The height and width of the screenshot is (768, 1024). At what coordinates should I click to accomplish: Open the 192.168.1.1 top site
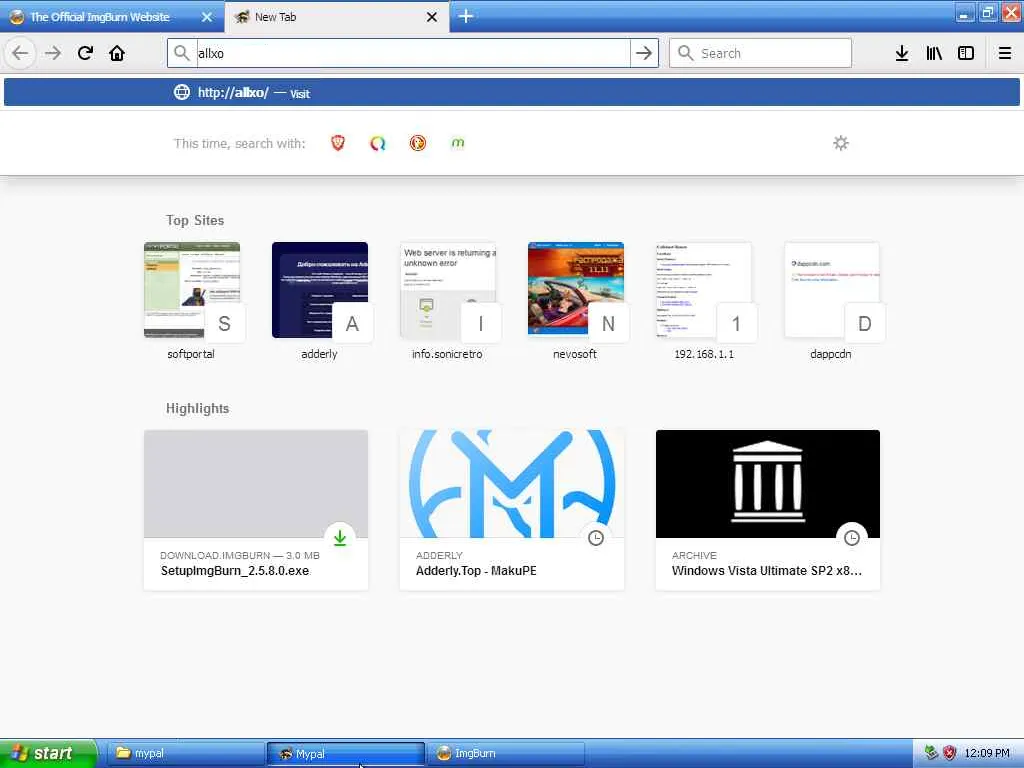point(704,301)
